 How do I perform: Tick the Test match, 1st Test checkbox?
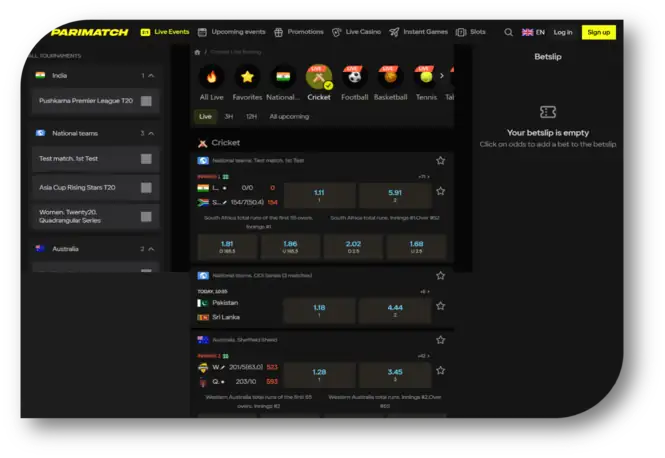pyautogui.click(x=146, y=159)
